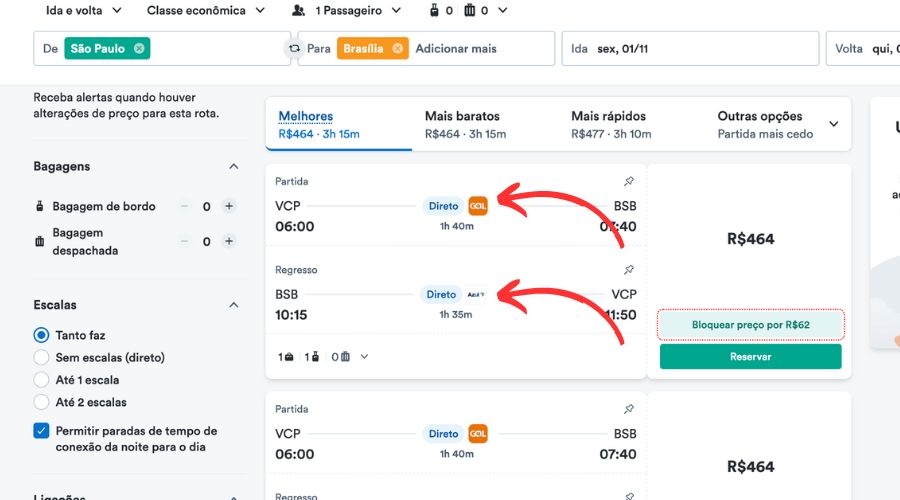
Task: Open the 1 Passageiro dropdown
Action: pyautogui.click(x=347, y=10)
